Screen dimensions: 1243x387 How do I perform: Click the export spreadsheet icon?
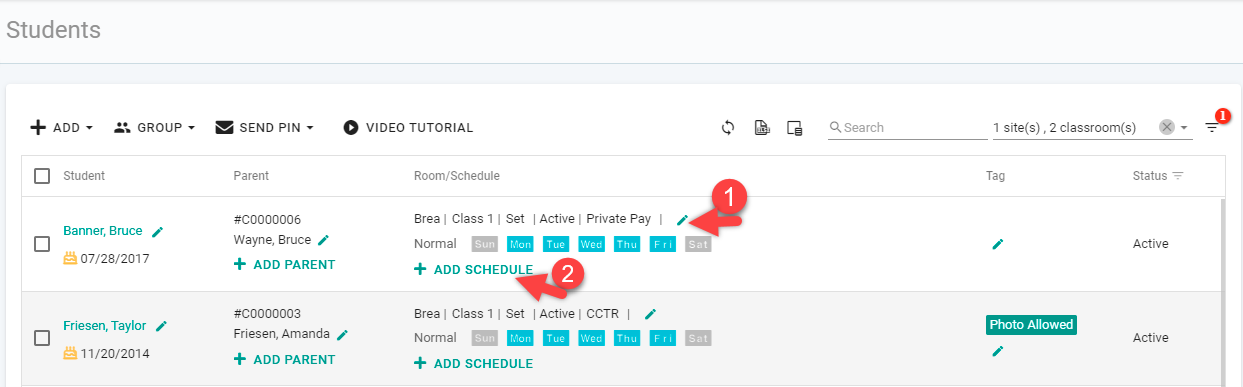coord(762,127)
